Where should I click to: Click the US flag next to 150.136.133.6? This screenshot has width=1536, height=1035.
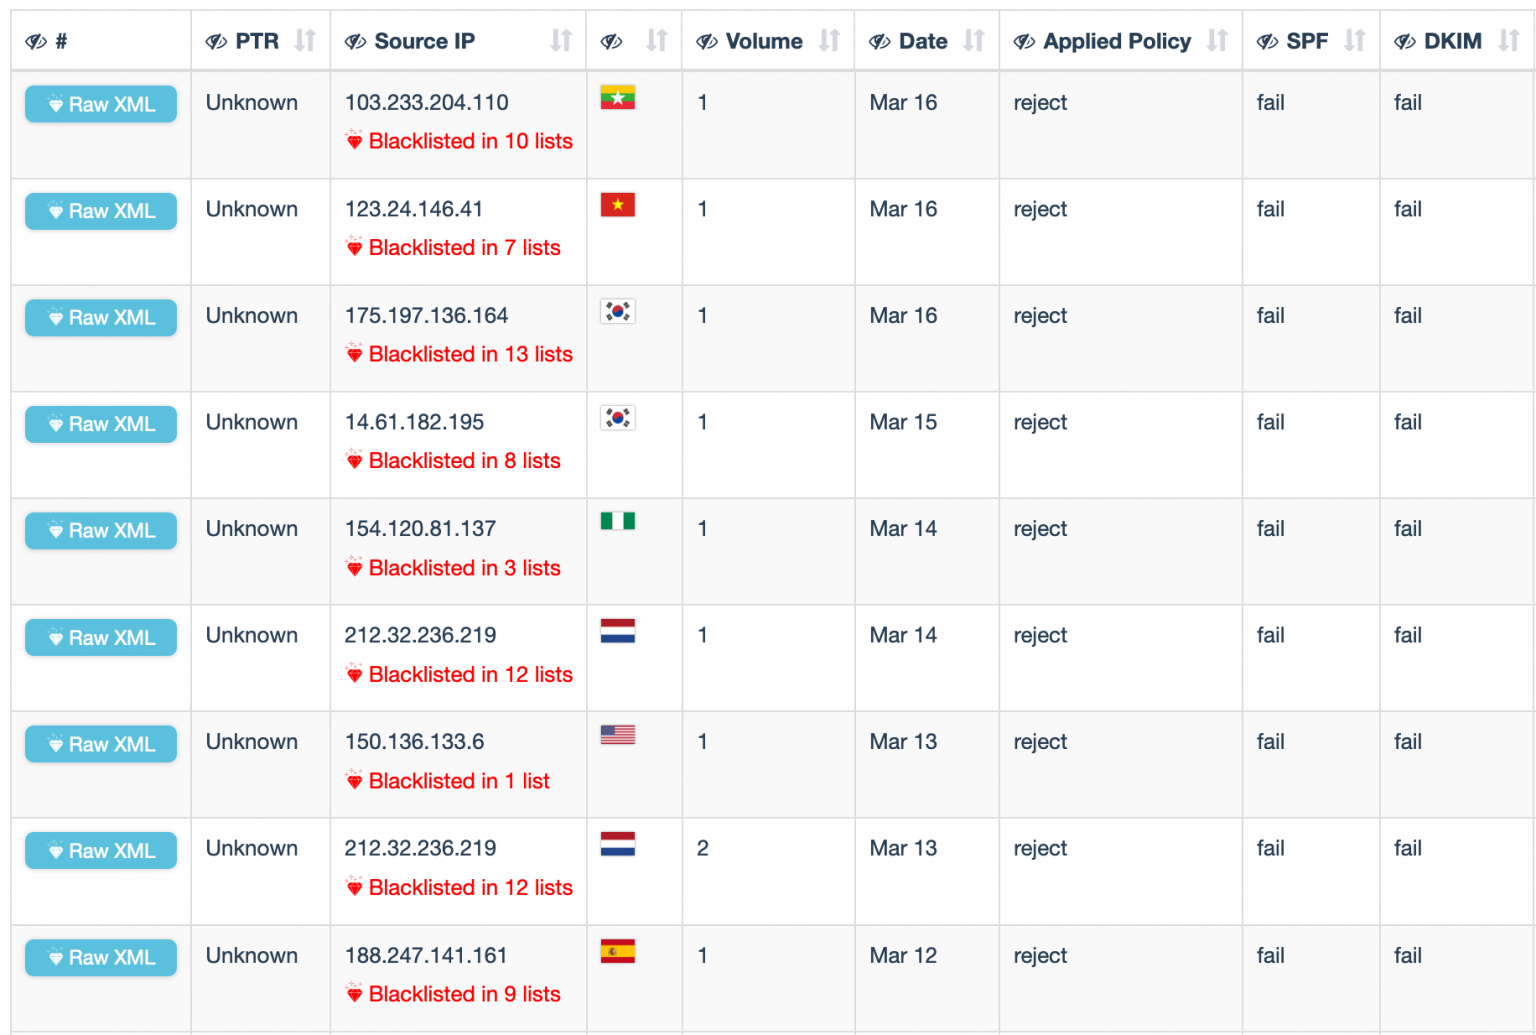(617, 734)
